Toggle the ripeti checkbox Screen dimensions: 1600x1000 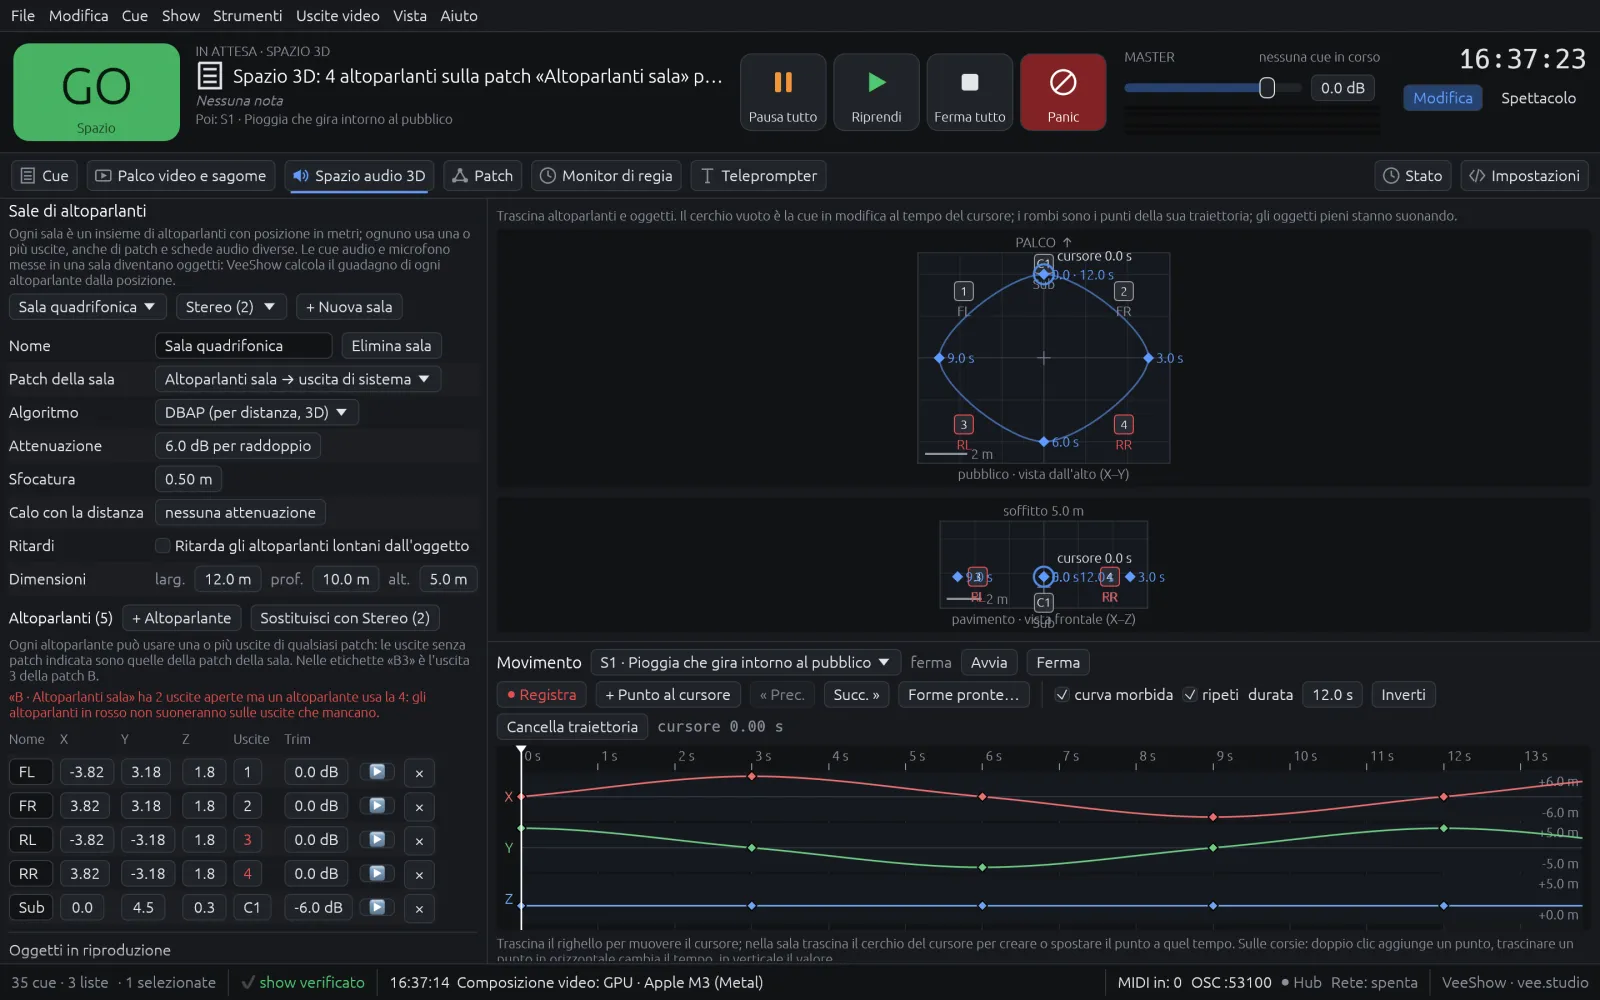pos(1190,695)
